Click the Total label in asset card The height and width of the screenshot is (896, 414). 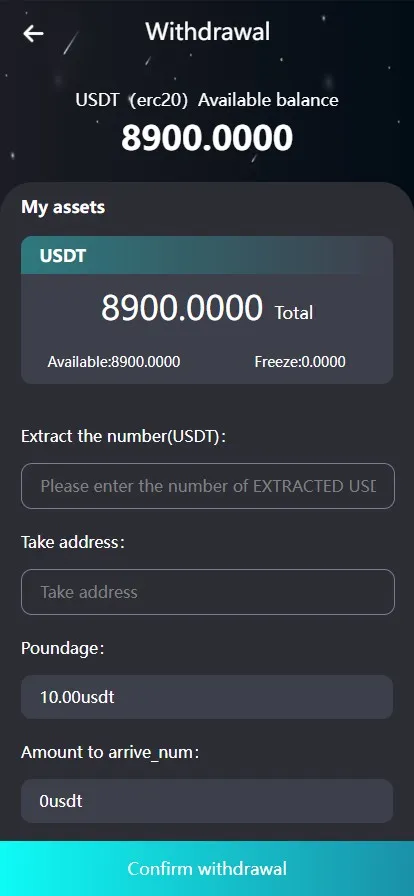pyautogui.click(x=294, y=313)
